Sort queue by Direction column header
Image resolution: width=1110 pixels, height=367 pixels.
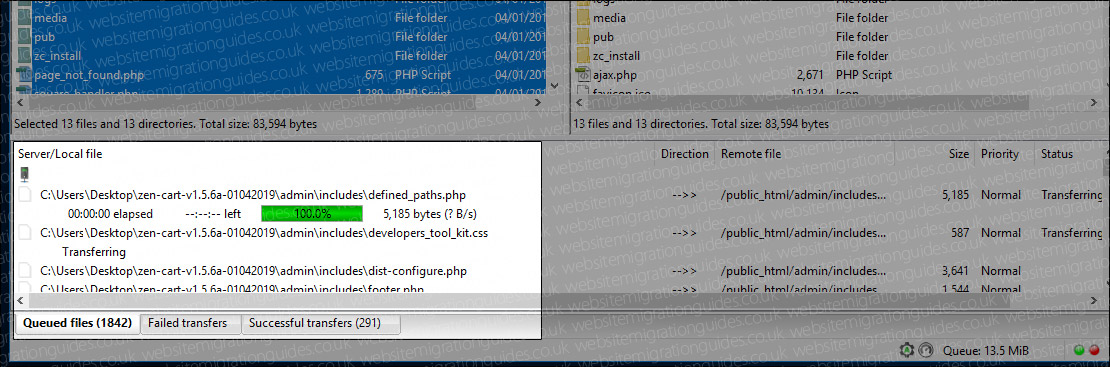(x=685, y=154)
